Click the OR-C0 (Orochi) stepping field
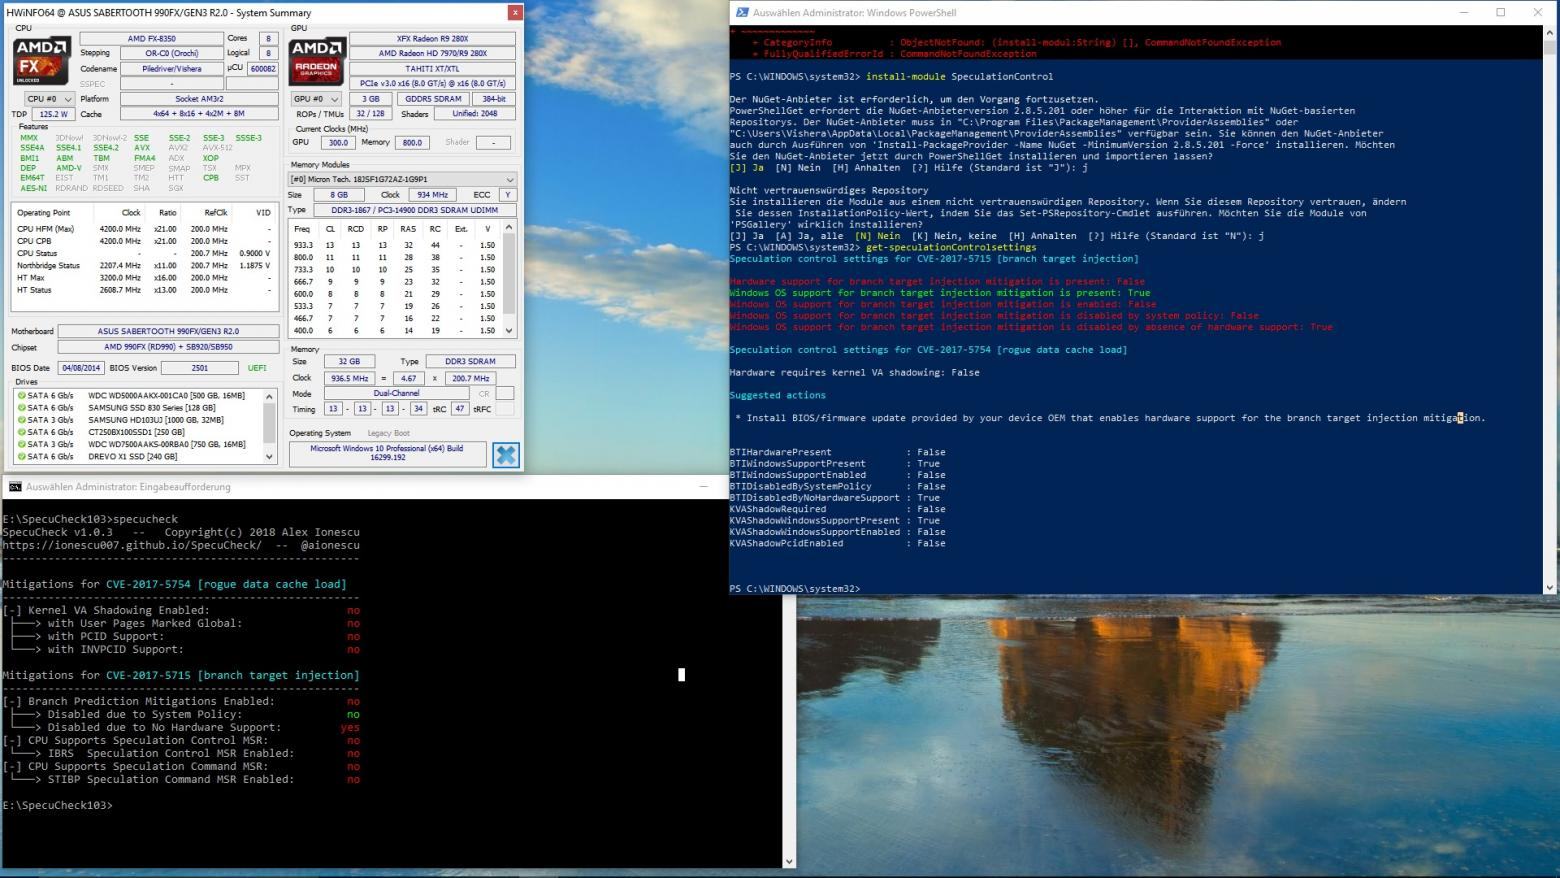Screen dimensions: 1560x878 171,53
